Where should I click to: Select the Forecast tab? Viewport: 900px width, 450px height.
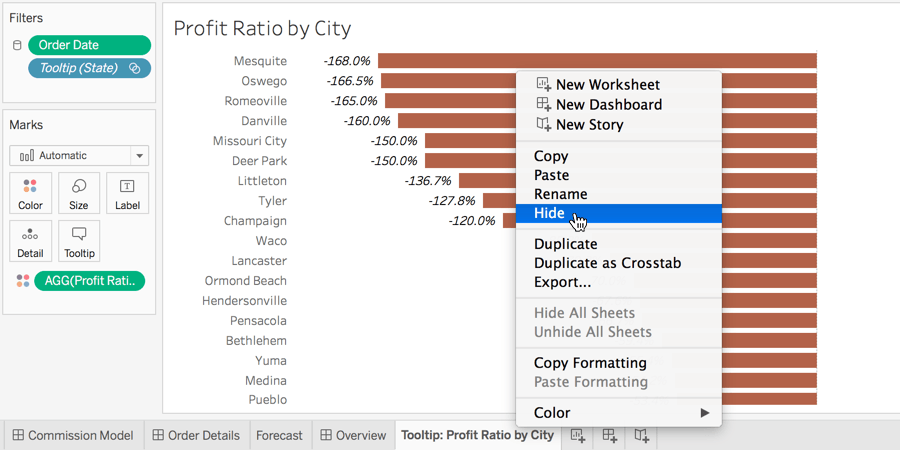point(279,436)
